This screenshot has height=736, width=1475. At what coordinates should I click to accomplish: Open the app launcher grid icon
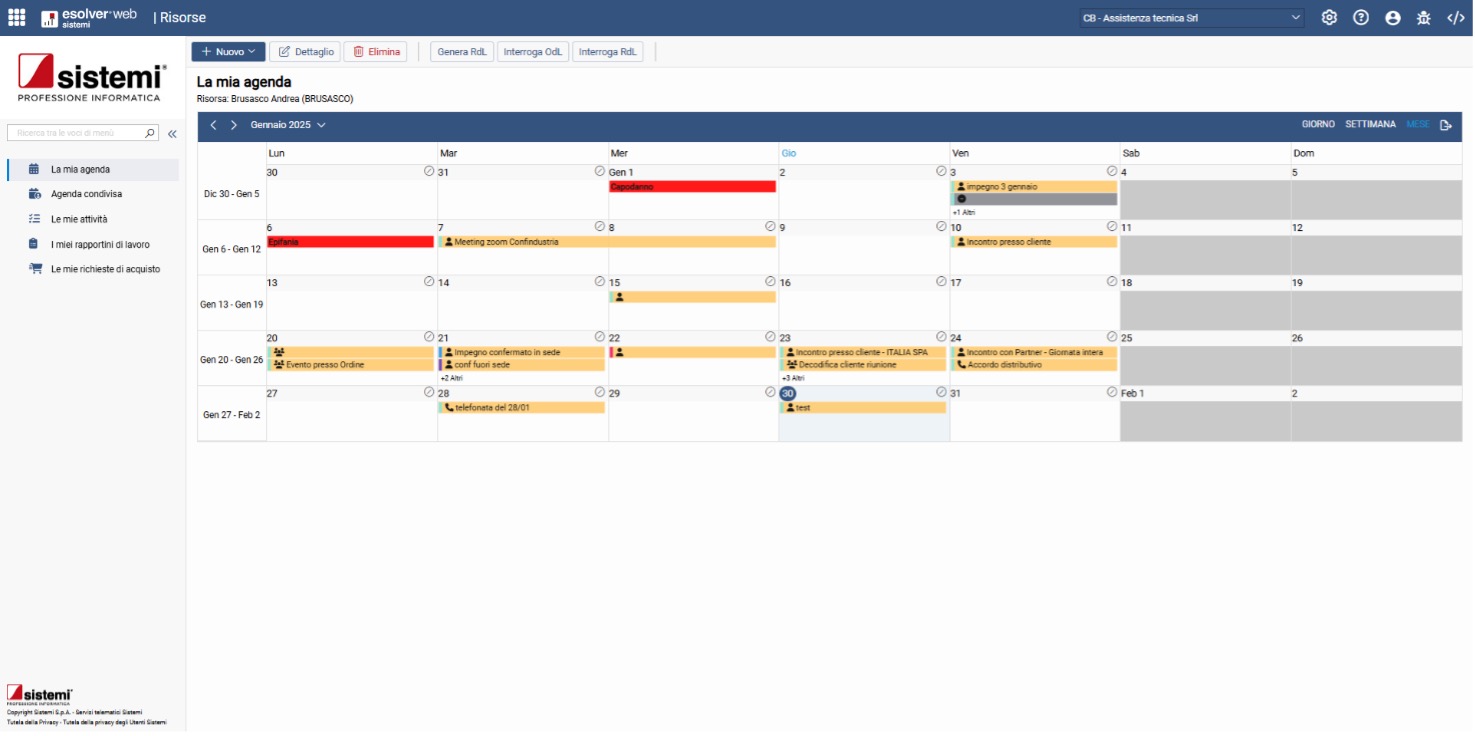[x=17, y=18]
